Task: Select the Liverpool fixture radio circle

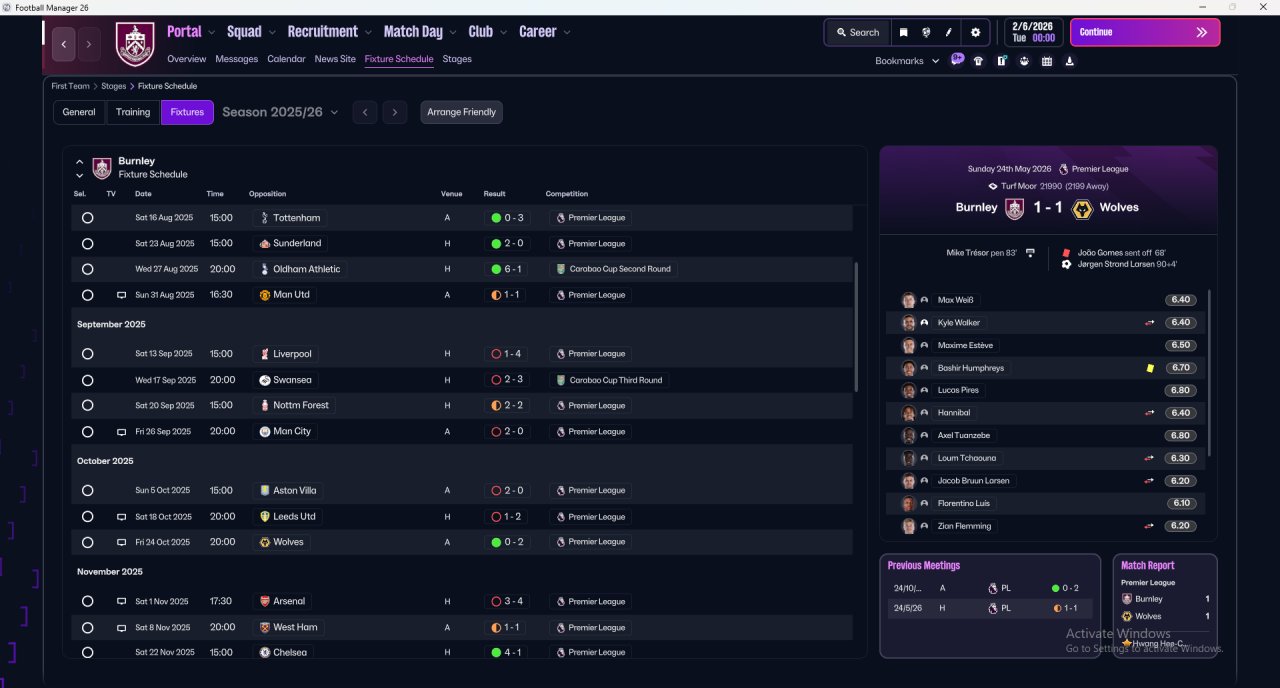Action: pos(87,354)
